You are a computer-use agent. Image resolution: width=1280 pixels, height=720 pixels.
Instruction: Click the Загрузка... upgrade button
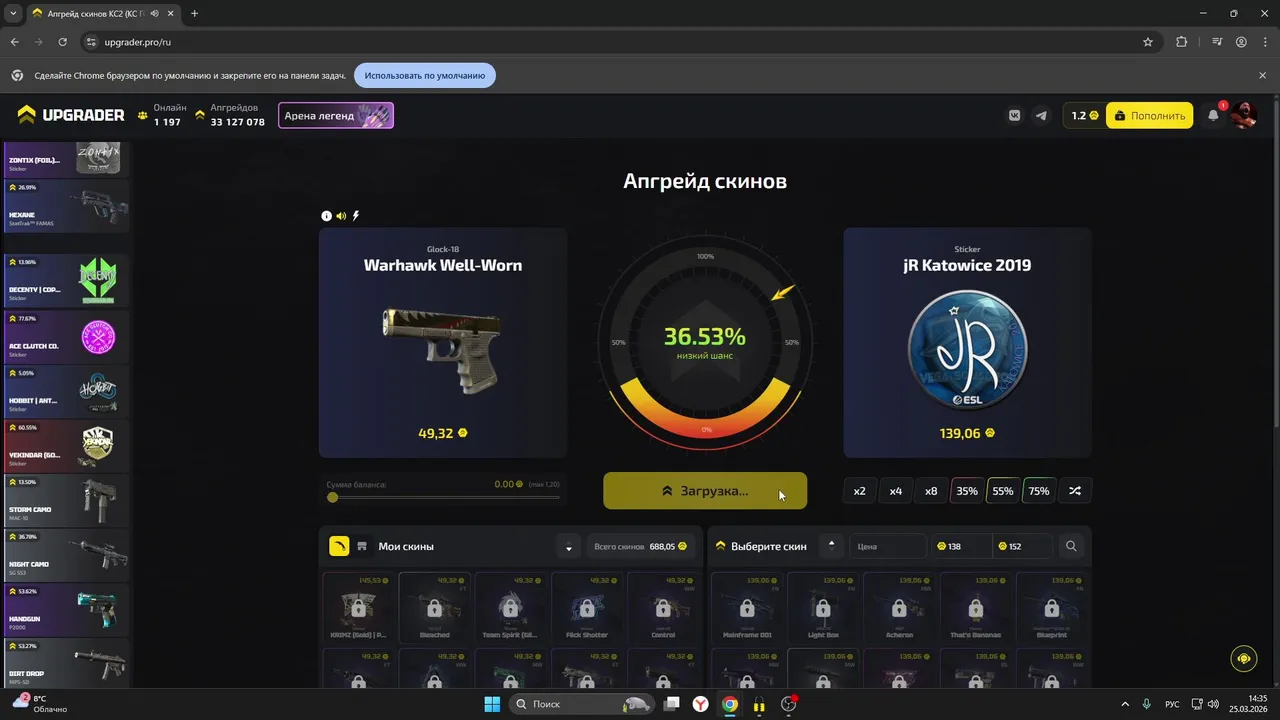tap(705, 491)
